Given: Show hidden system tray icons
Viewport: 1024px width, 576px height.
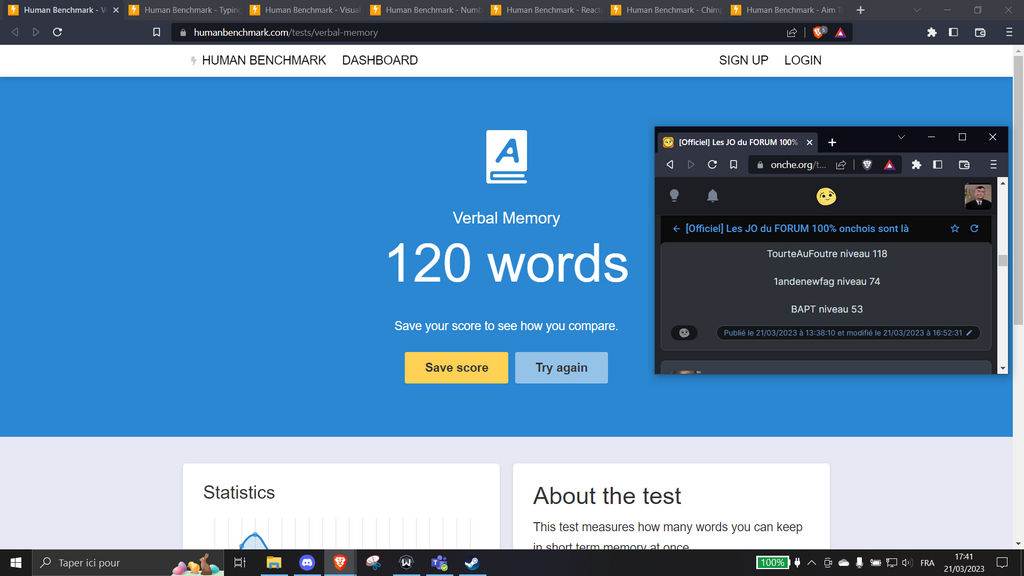Looking at the screenshot, I should click(811, 563).
